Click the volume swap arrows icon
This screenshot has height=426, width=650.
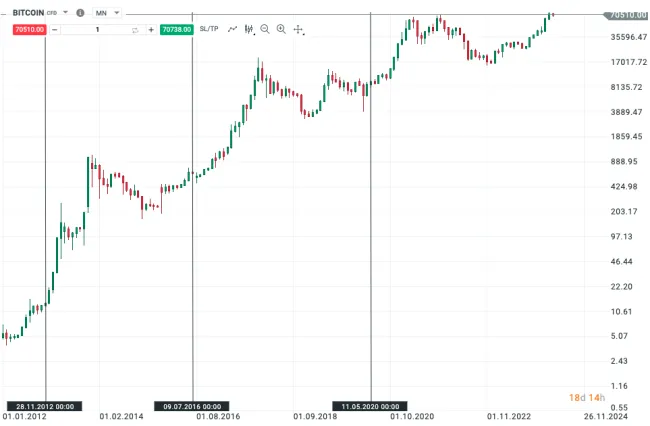click(135, 30)
